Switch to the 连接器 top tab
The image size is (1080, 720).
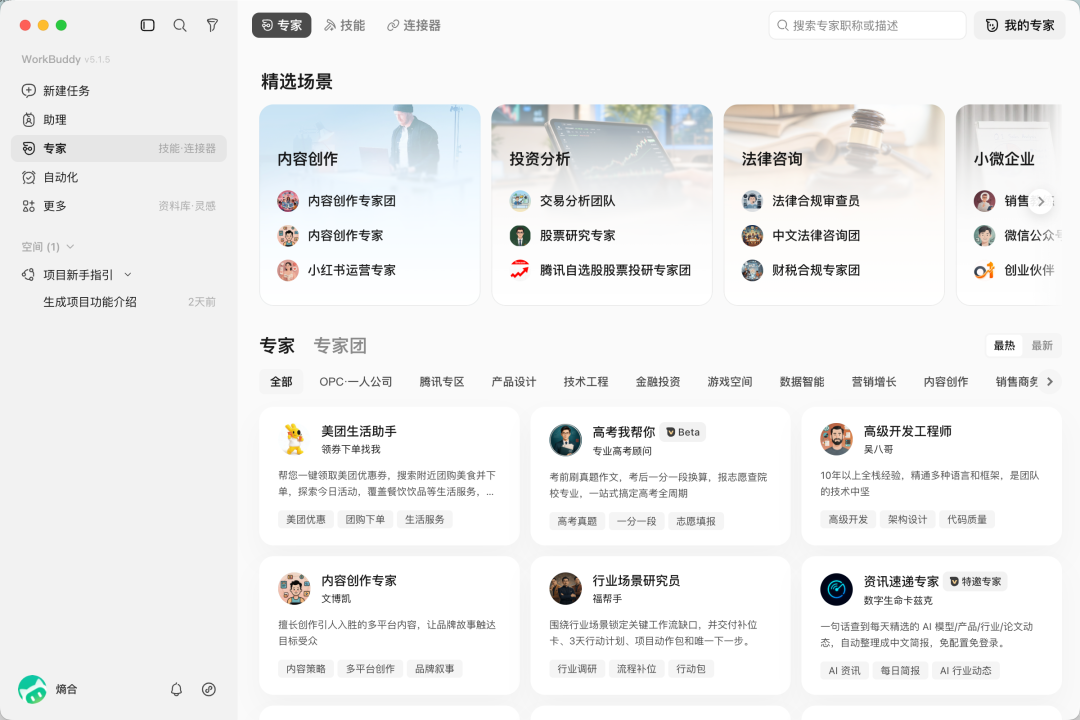click(413, 25)
